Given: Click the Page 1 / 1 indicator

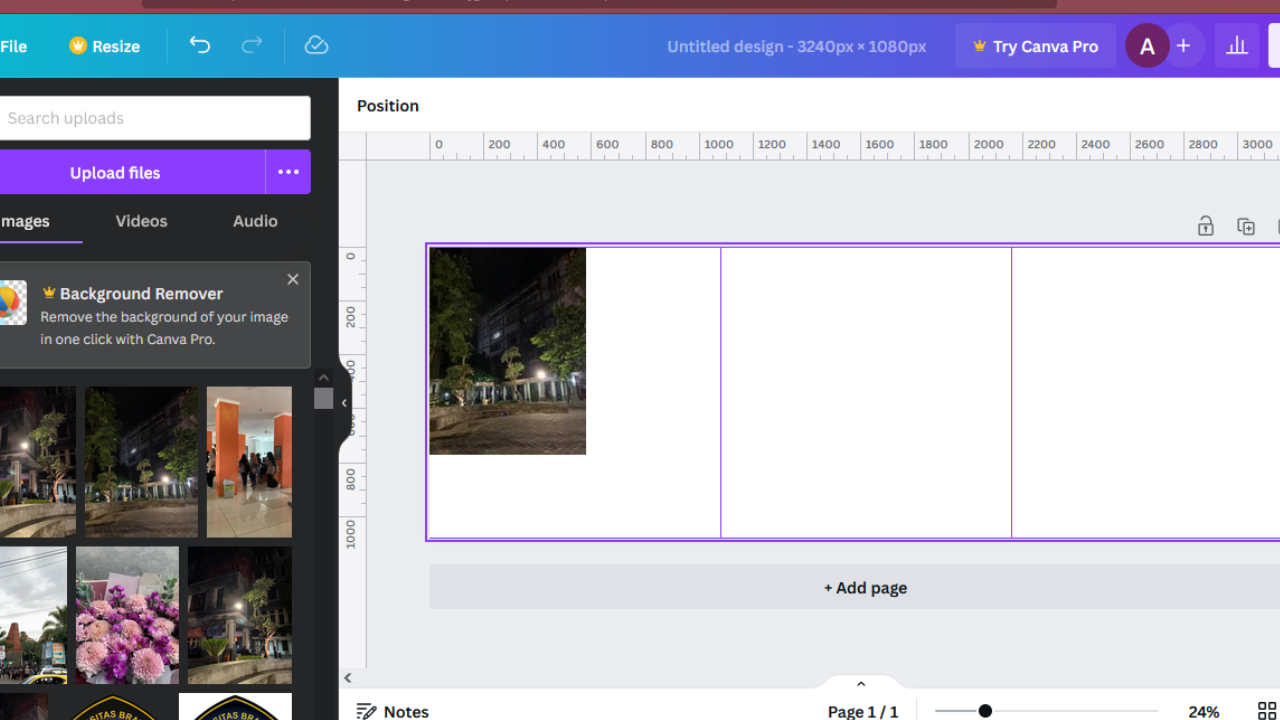Looking at the screenshot, I should 863,711.
